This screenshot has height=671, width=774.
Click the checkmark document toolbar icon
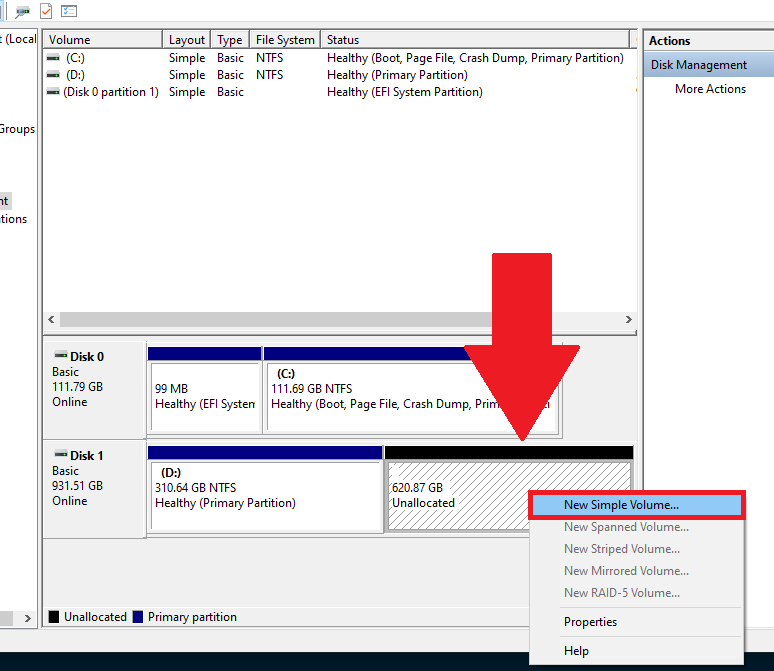pos(46,11)
